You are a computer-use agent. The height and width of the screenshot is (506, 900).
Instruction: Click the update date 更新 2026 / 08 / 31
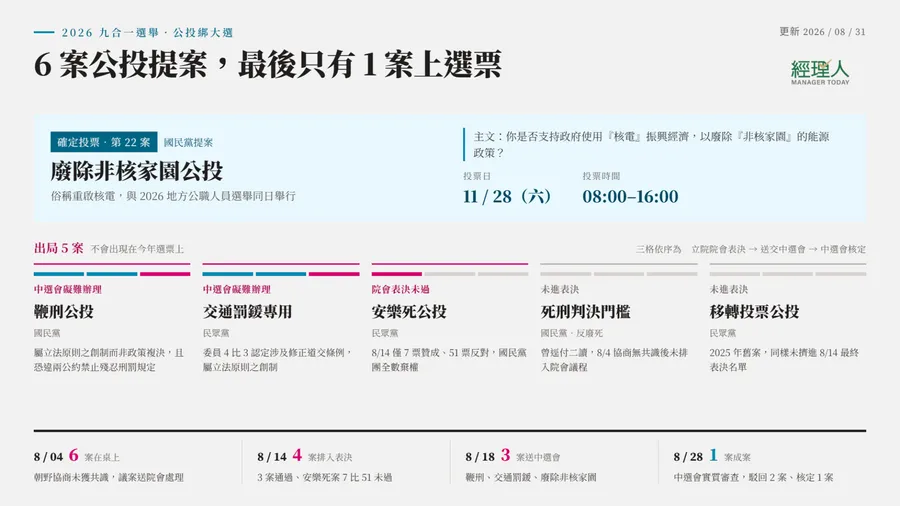click(822, 32)
